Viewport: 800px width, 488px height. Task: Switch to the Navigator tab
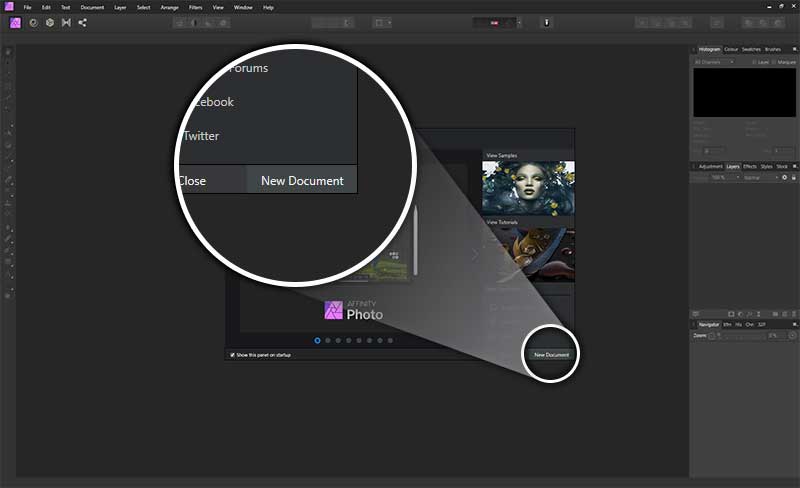tap(709, 324)
